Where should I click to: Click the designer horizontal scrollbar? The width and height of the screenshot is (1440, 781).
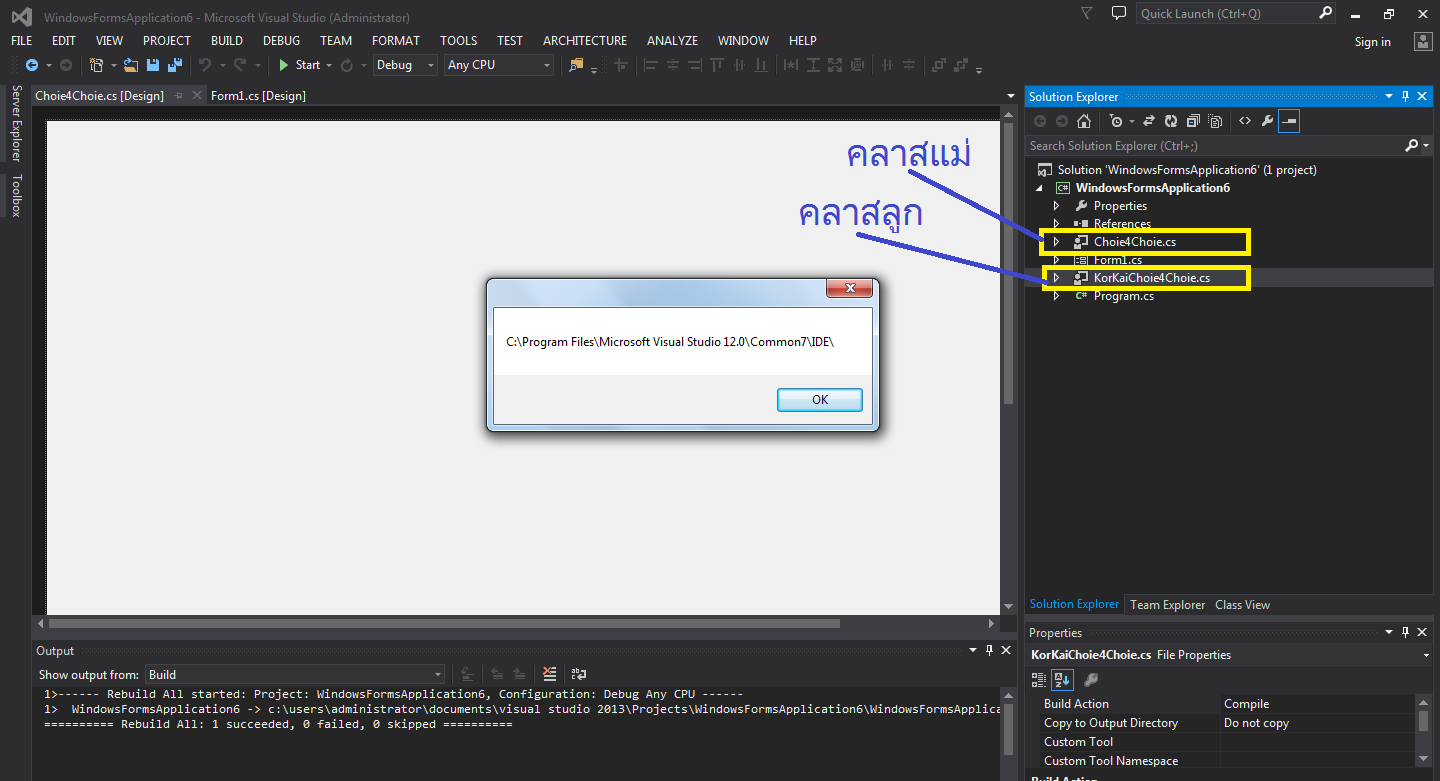click(443, 623)
